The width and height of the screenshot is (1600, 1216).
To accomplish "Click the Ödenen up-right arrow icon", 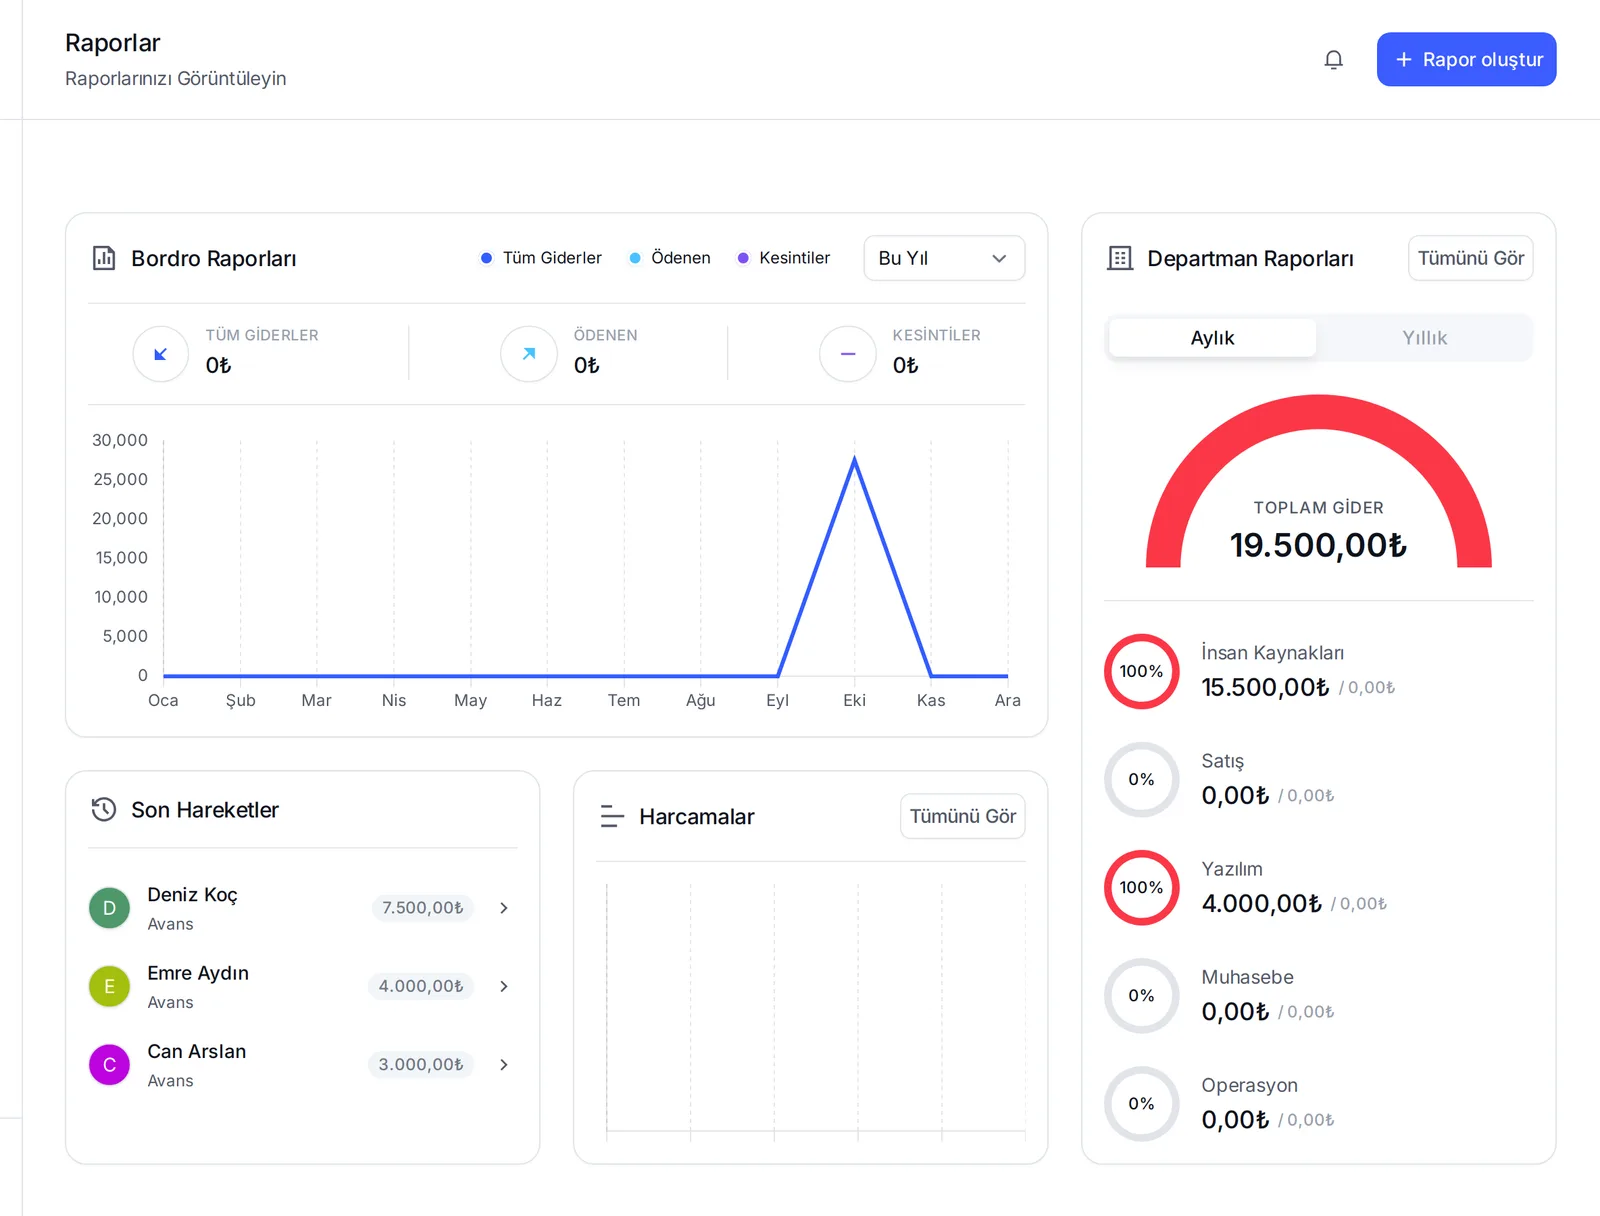I will click(529, 354).
